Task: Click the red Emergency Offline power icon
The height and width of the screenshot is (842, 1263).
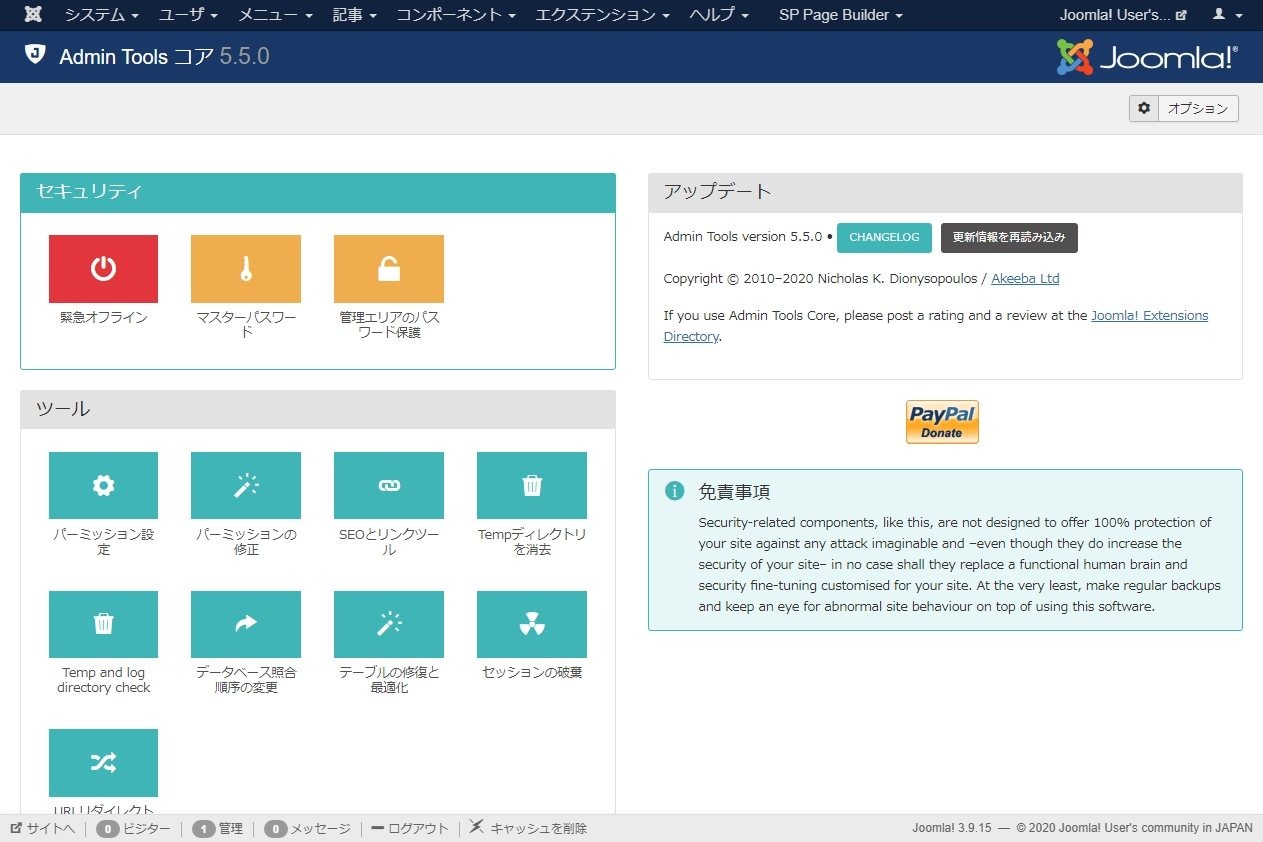Action: [x=103, y=269]
